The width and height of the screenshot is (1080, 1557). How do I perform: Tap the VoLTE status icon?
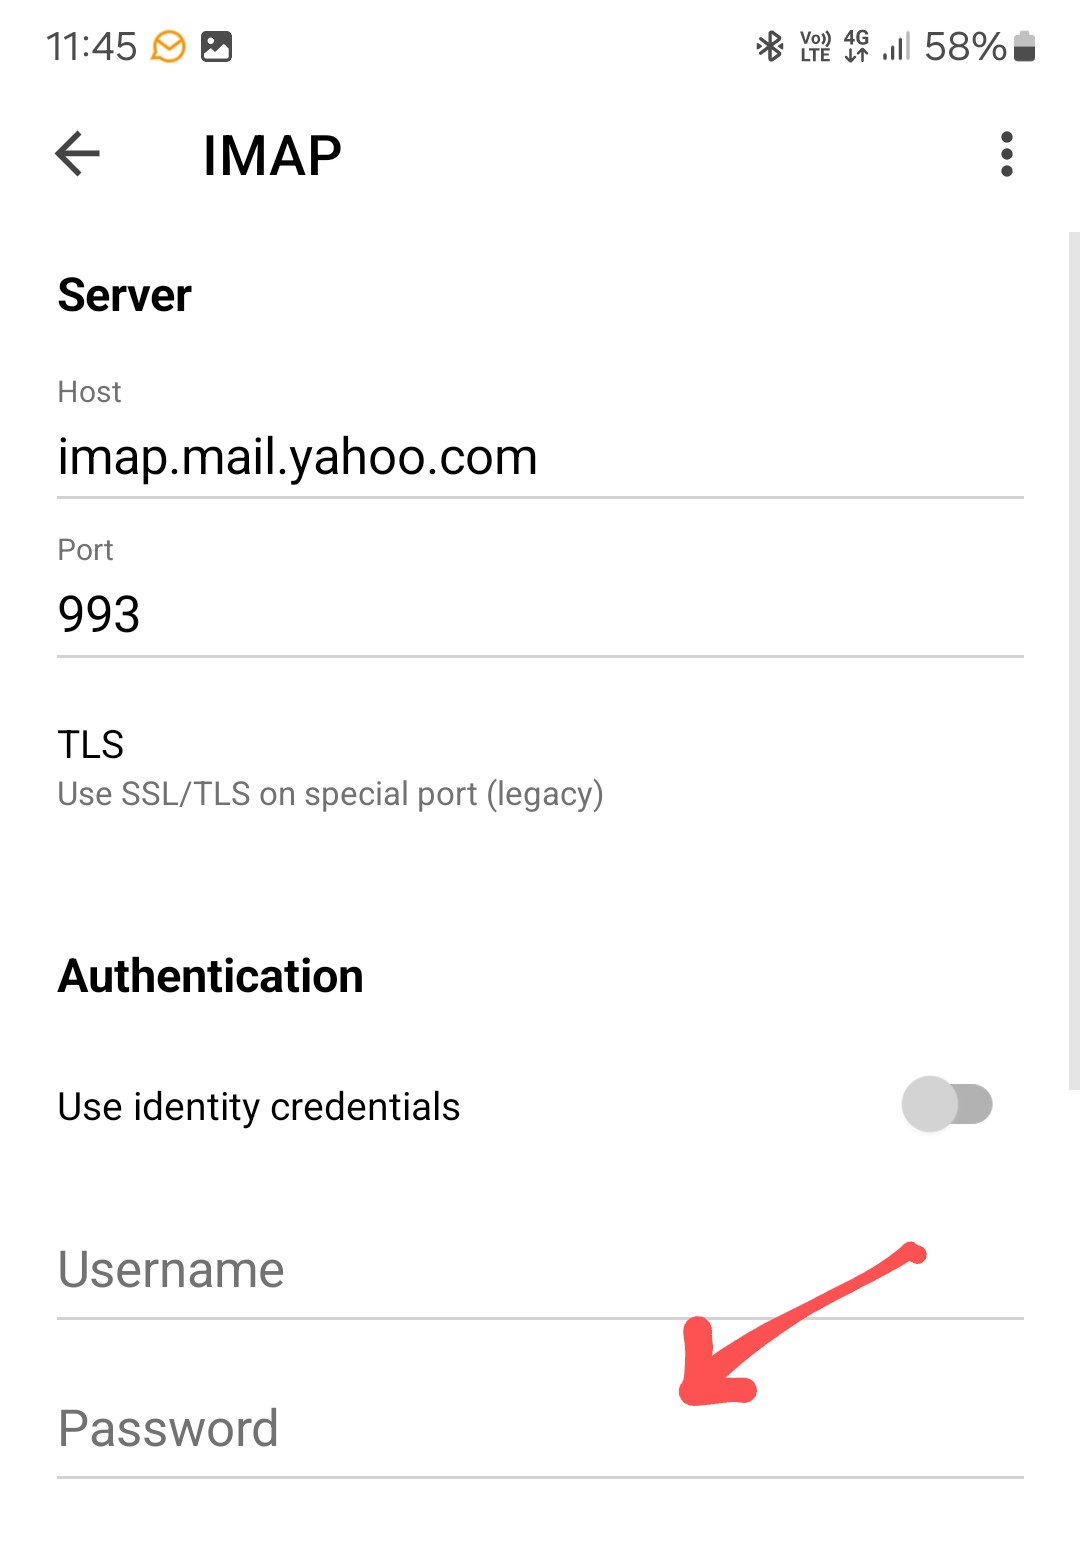(815, 46)
